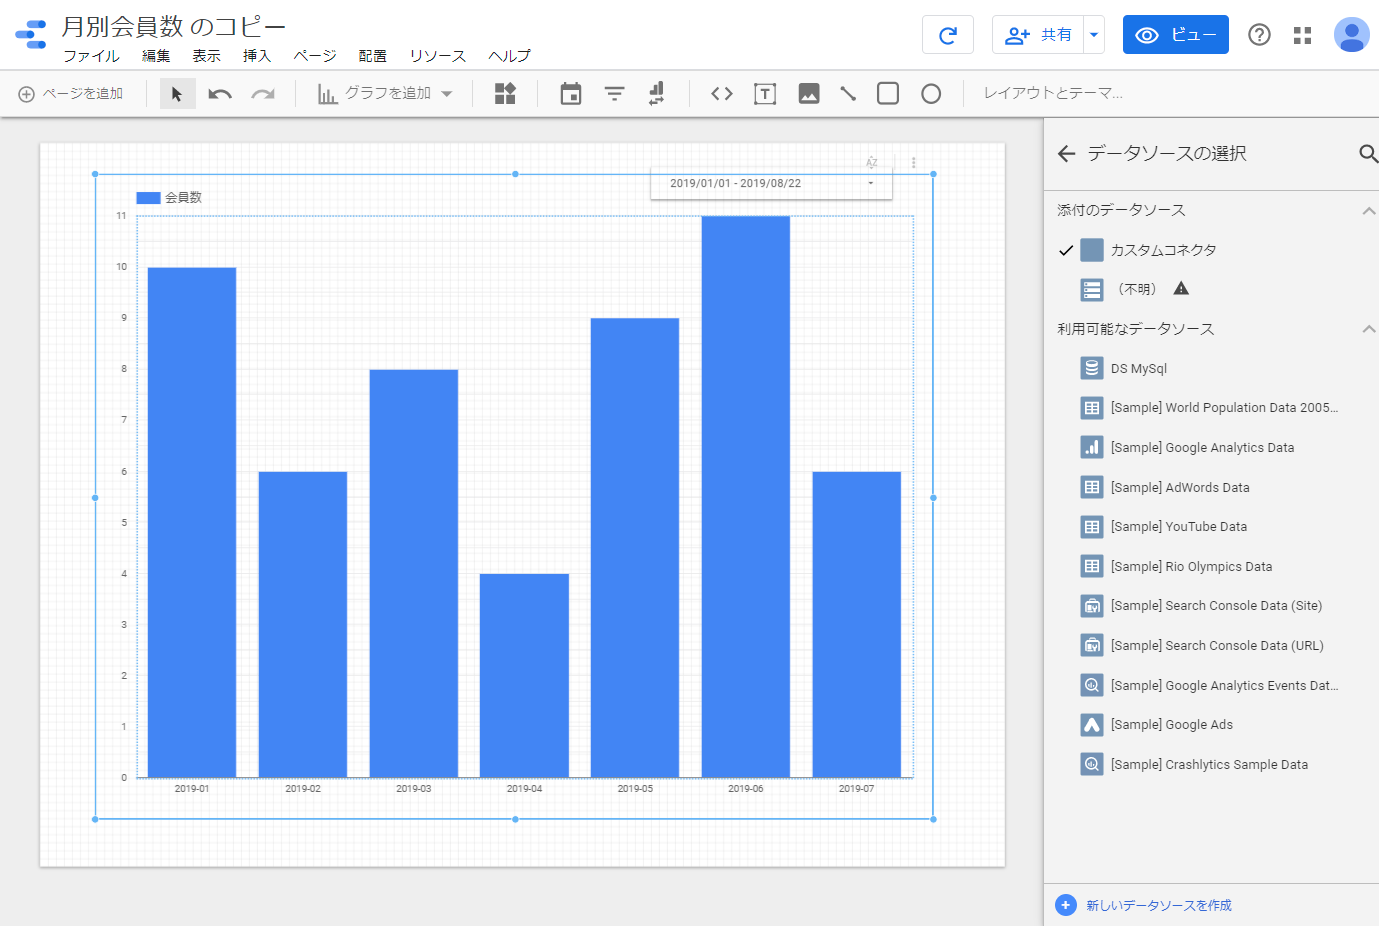
Task: Click the 会員数 legend color swatch
Action: [148, 198]
